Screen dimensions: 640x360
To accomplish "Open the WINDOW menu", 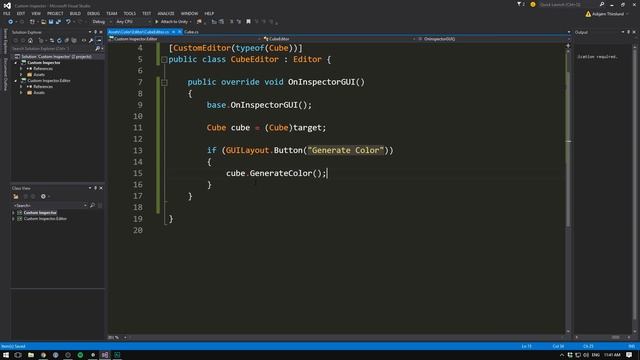I will click(189, 13).
